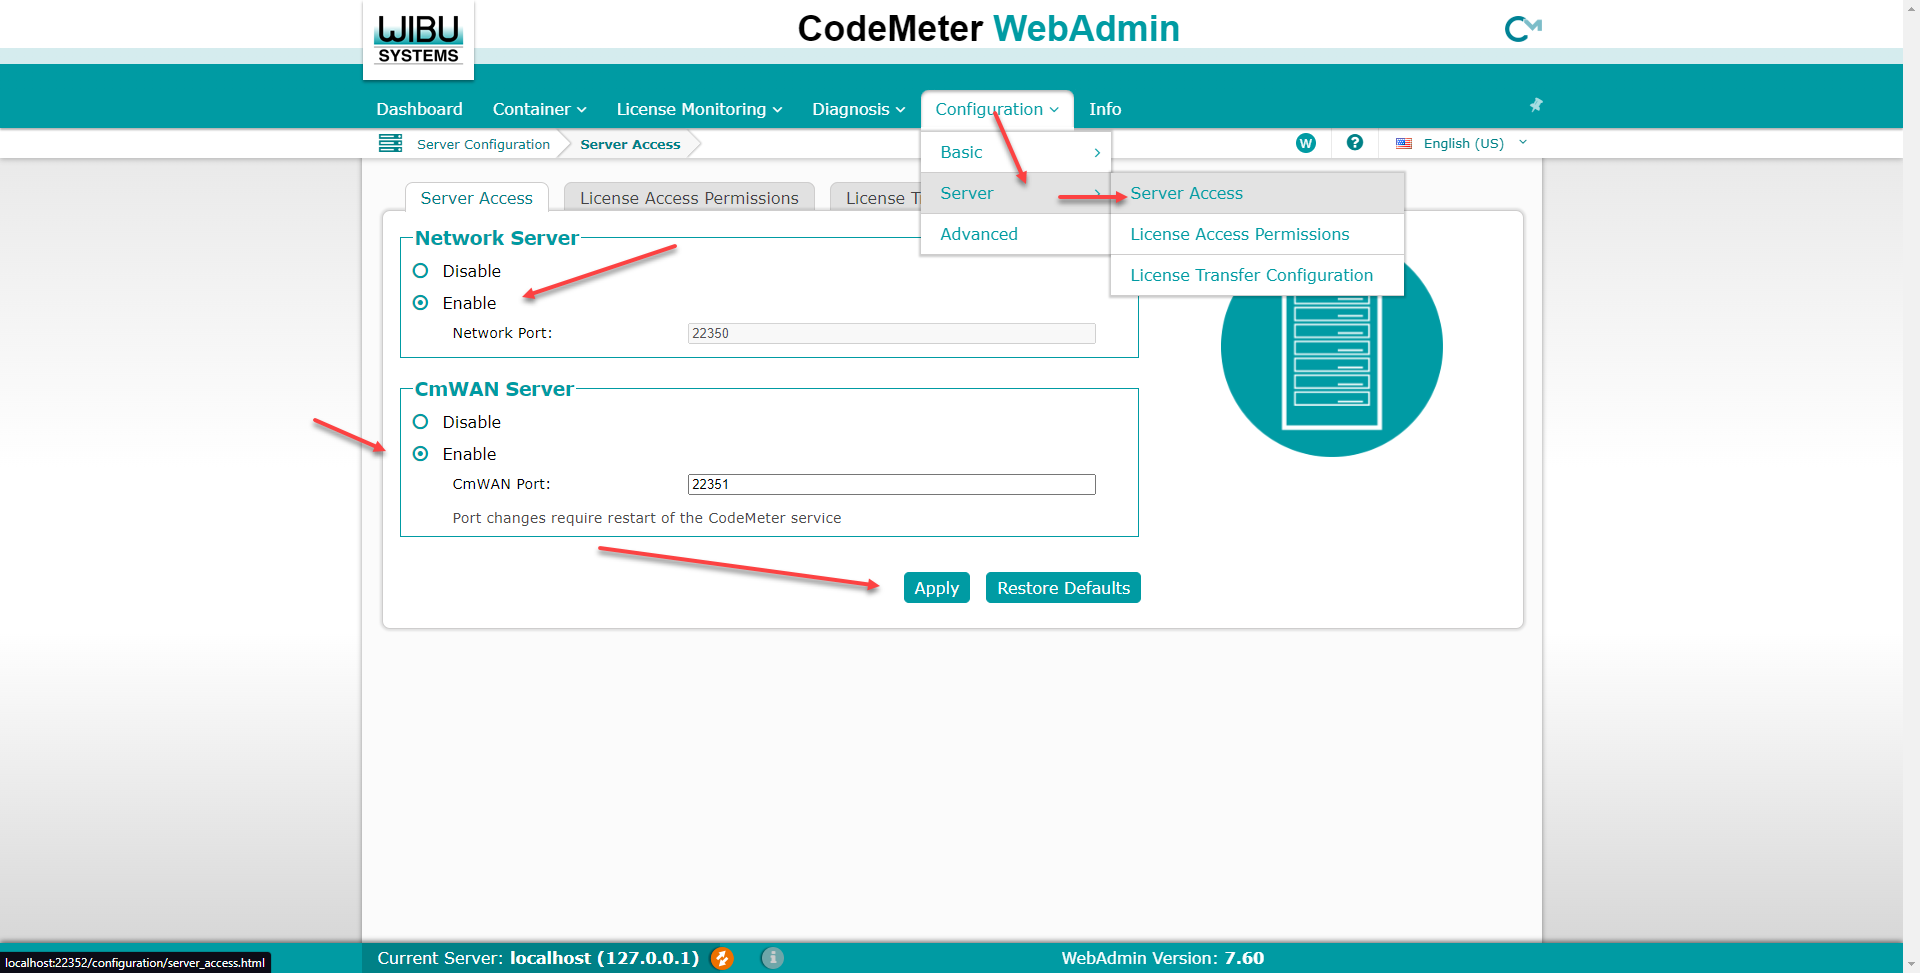Viewport: 1920px width, 973px height.
Task: Click the 'Current Server: localhost (127.0.0.1)' text
Action: pos(538,958)
